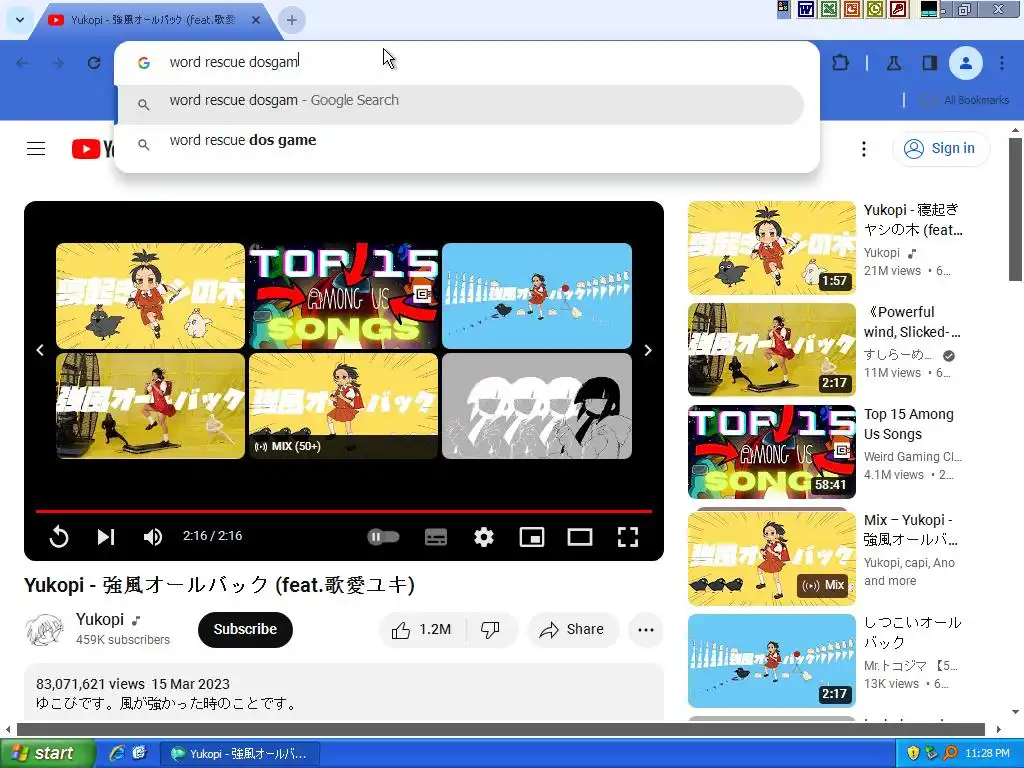The image size is (1024, 768).
Task: Open the Yukopi channel name link
Action: click(x=100, y=619)
